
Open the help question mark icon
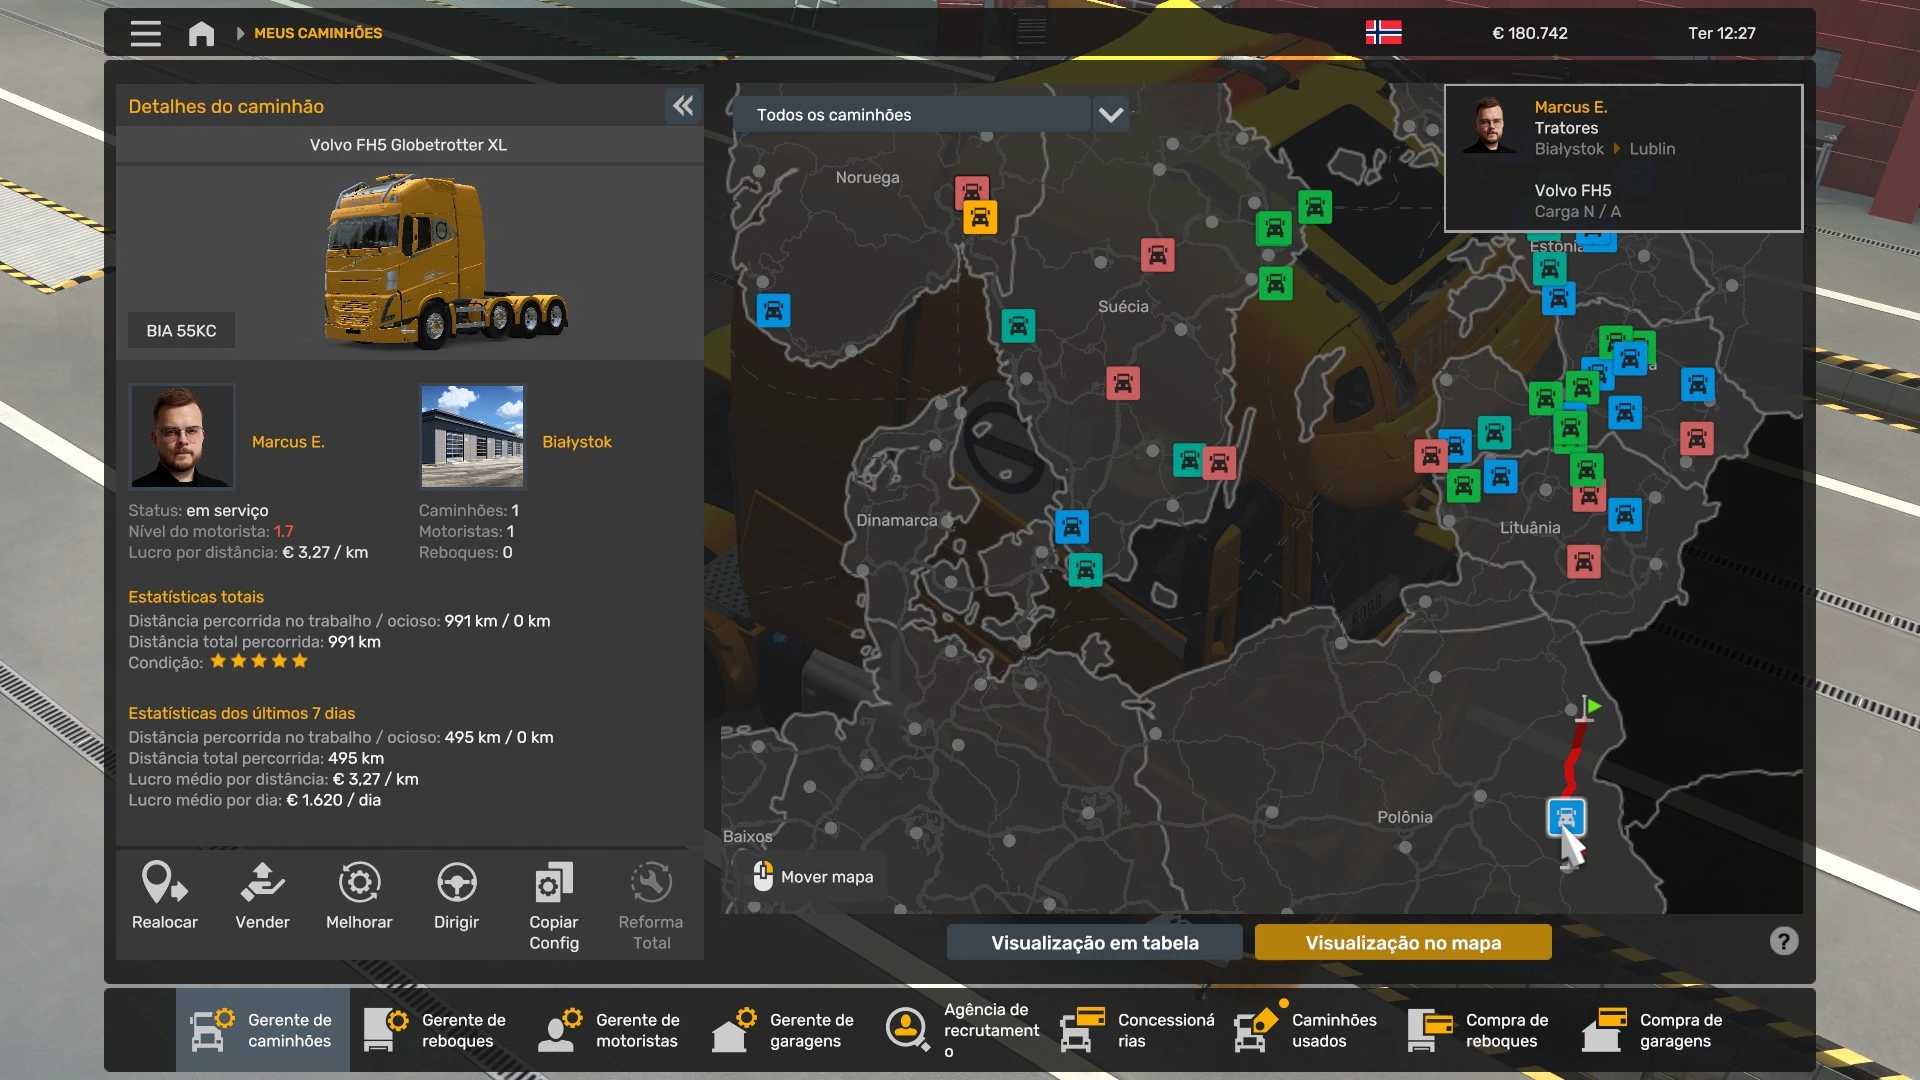point(1783,942)
